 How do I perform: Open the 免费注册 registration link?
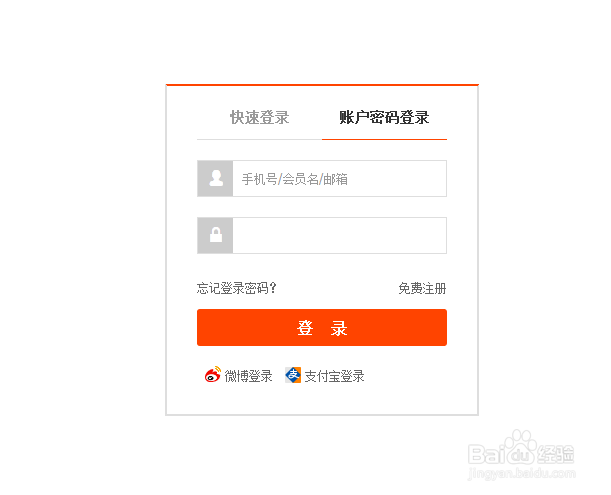(x=422, y=288)
